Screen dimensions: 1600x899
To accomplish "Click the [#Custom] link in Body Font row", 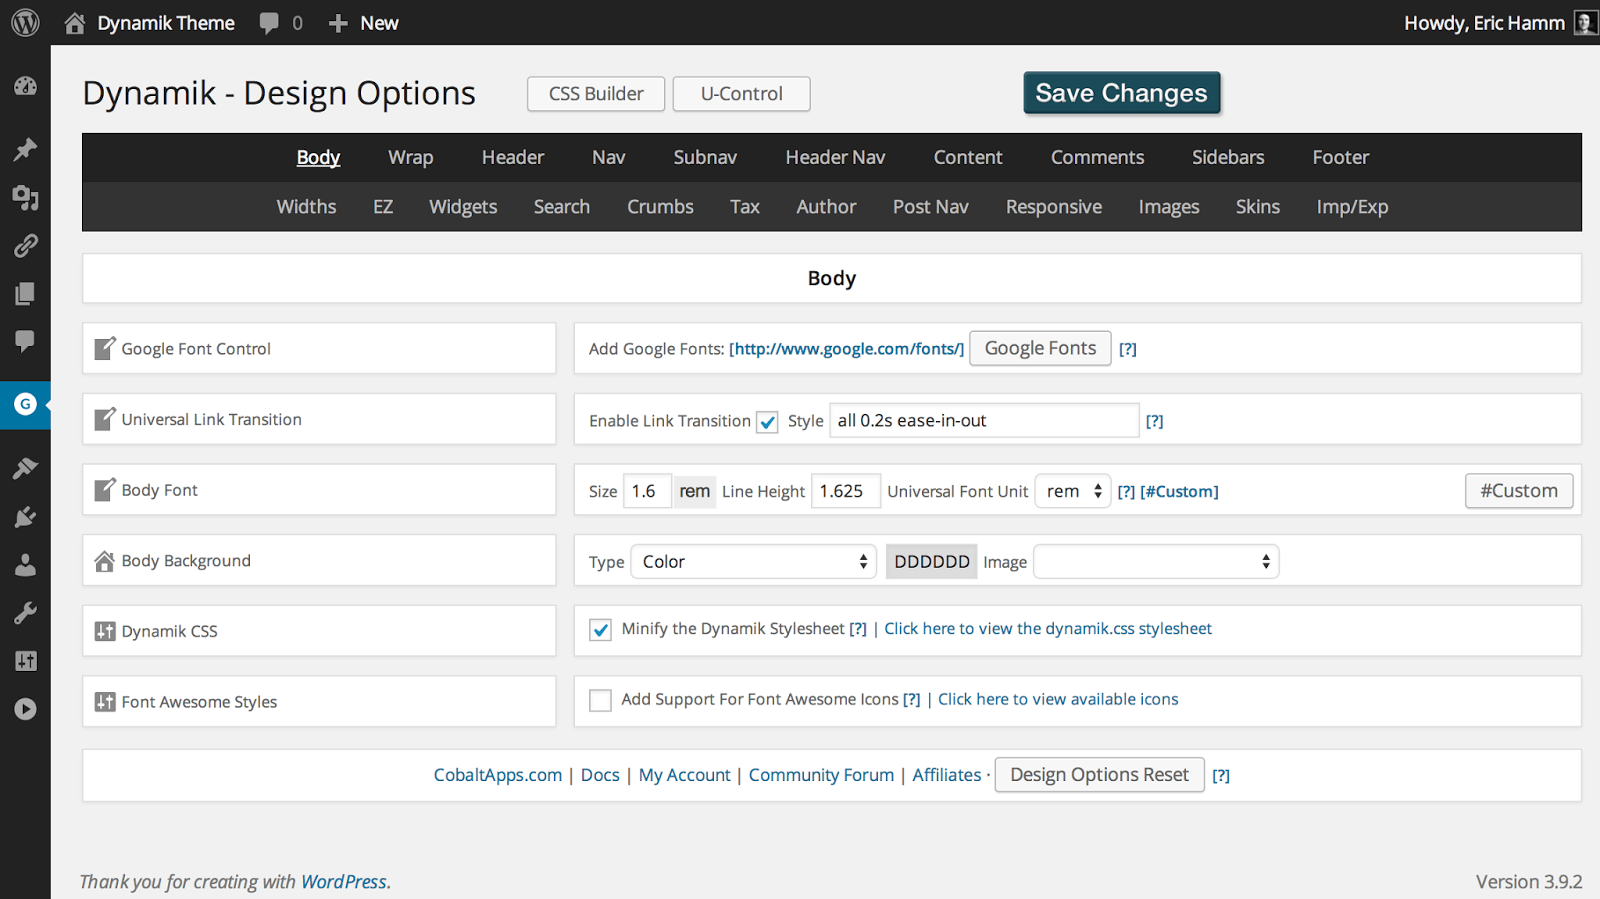I will (1179, 492).
